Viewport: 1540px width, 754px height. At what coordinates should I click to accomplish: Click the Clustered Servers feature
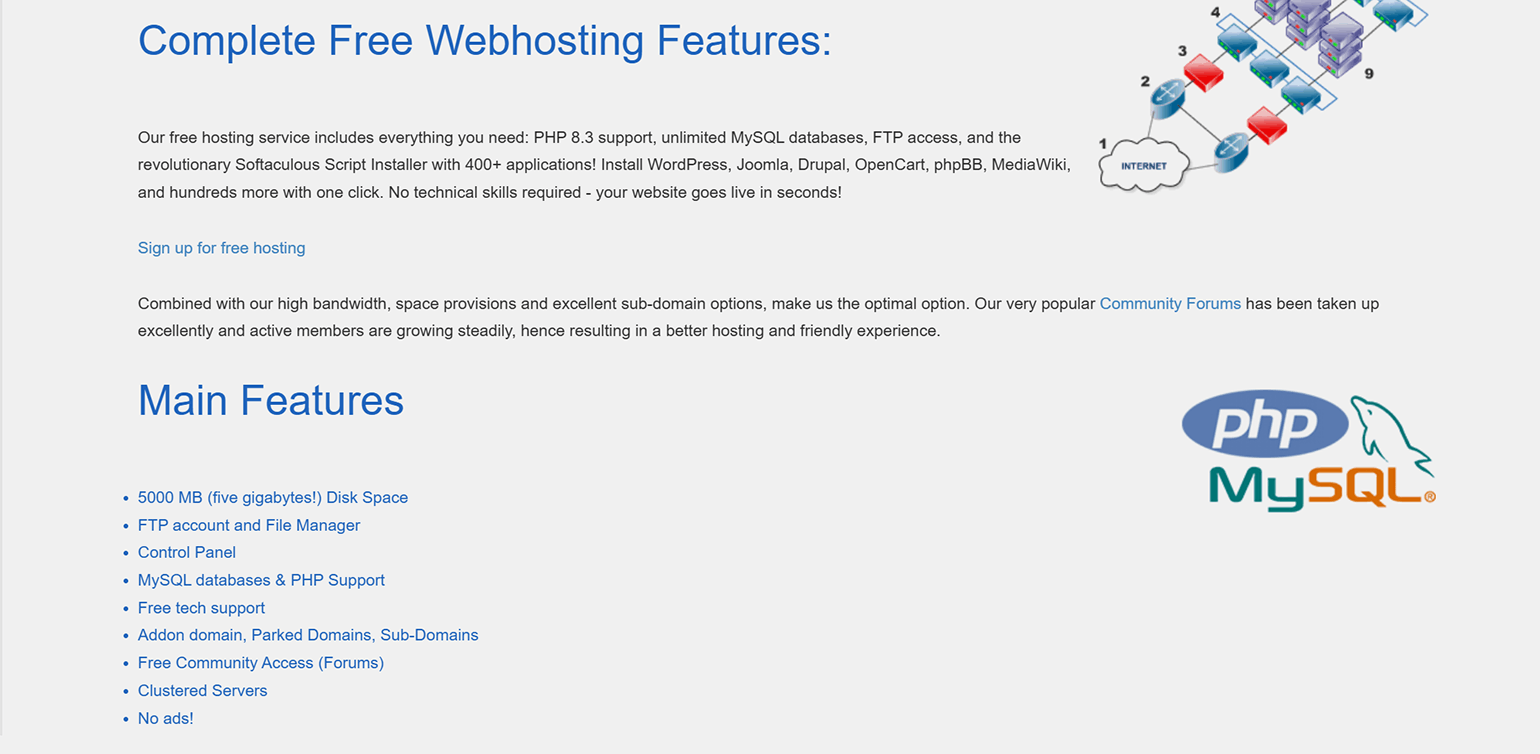203,691
